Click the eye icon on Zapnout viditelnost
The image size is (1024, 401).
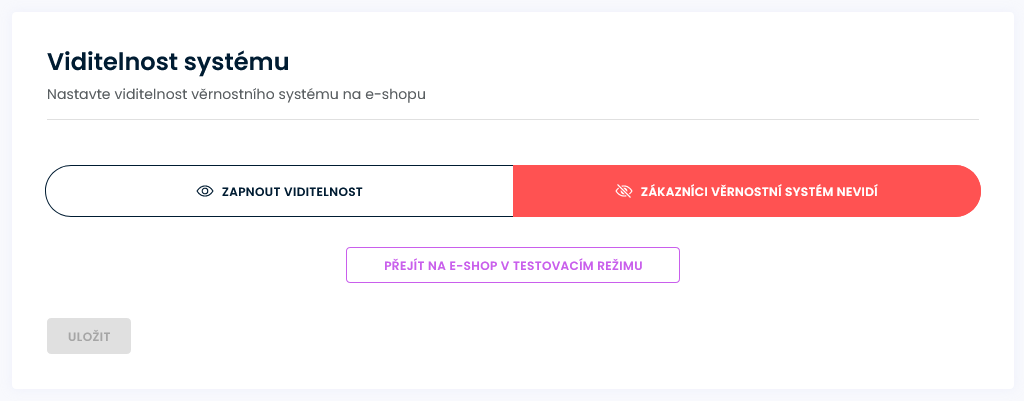[x=205, y=191]
